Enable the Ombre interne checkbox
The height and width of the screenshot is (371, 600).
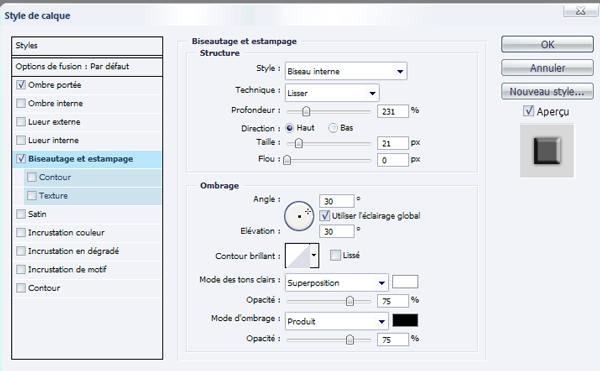(21, 103)
